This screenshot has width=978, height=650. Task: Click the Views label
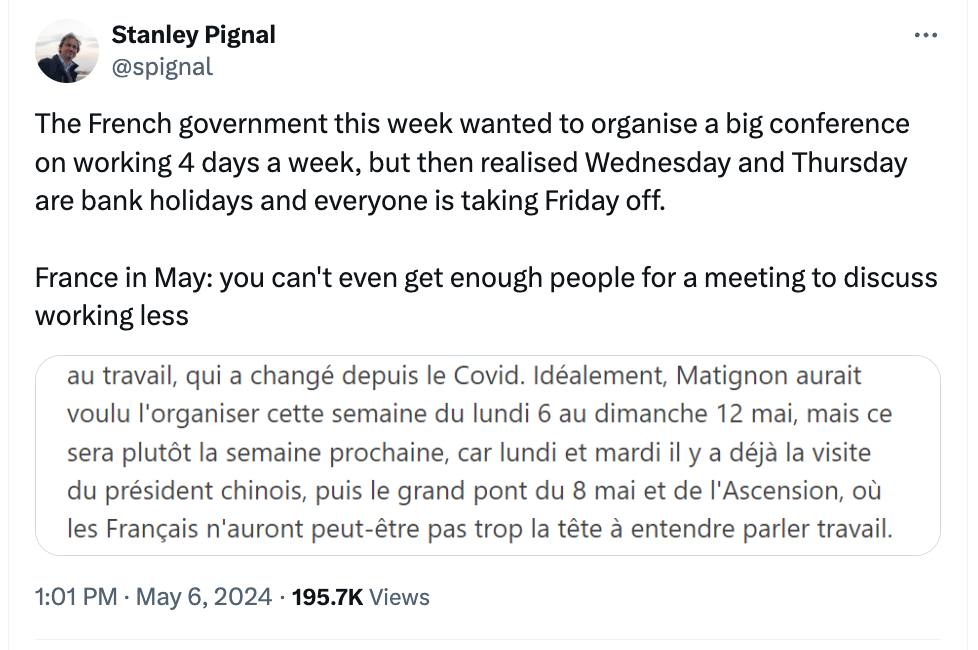click(x=399, y=597)
